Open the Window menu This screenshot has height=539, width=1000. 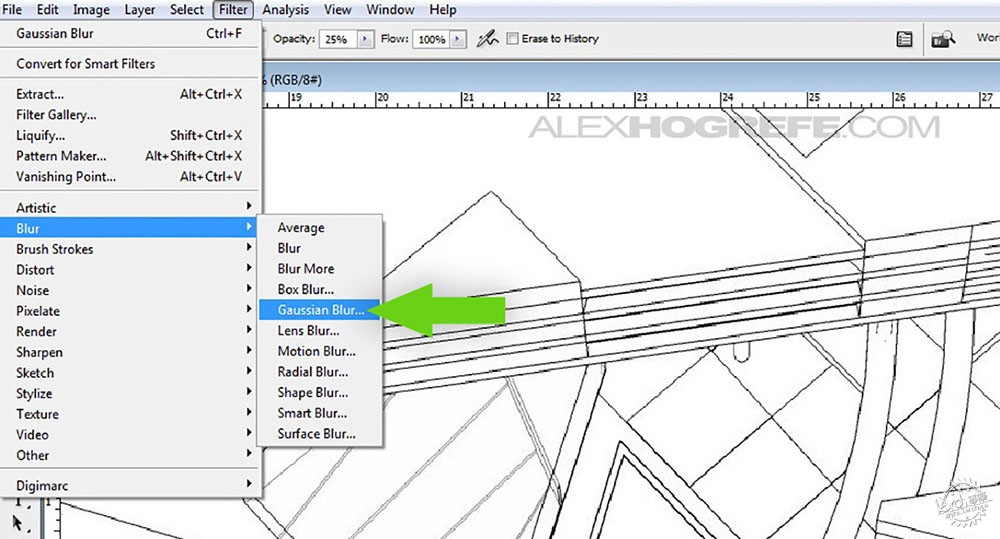390,10
